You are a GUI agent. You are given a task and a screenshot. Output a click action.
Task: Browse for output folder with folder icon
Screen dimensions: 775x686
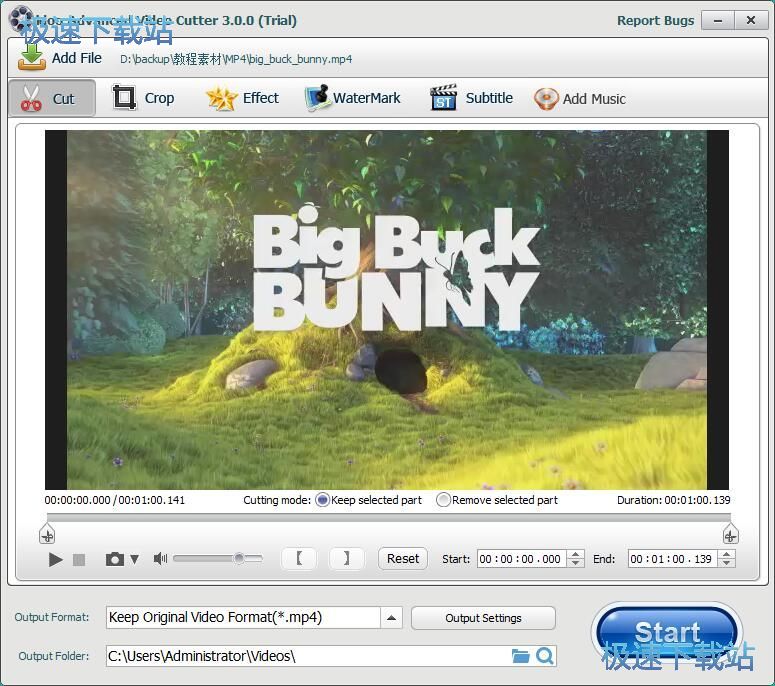[x=520, y=656]
